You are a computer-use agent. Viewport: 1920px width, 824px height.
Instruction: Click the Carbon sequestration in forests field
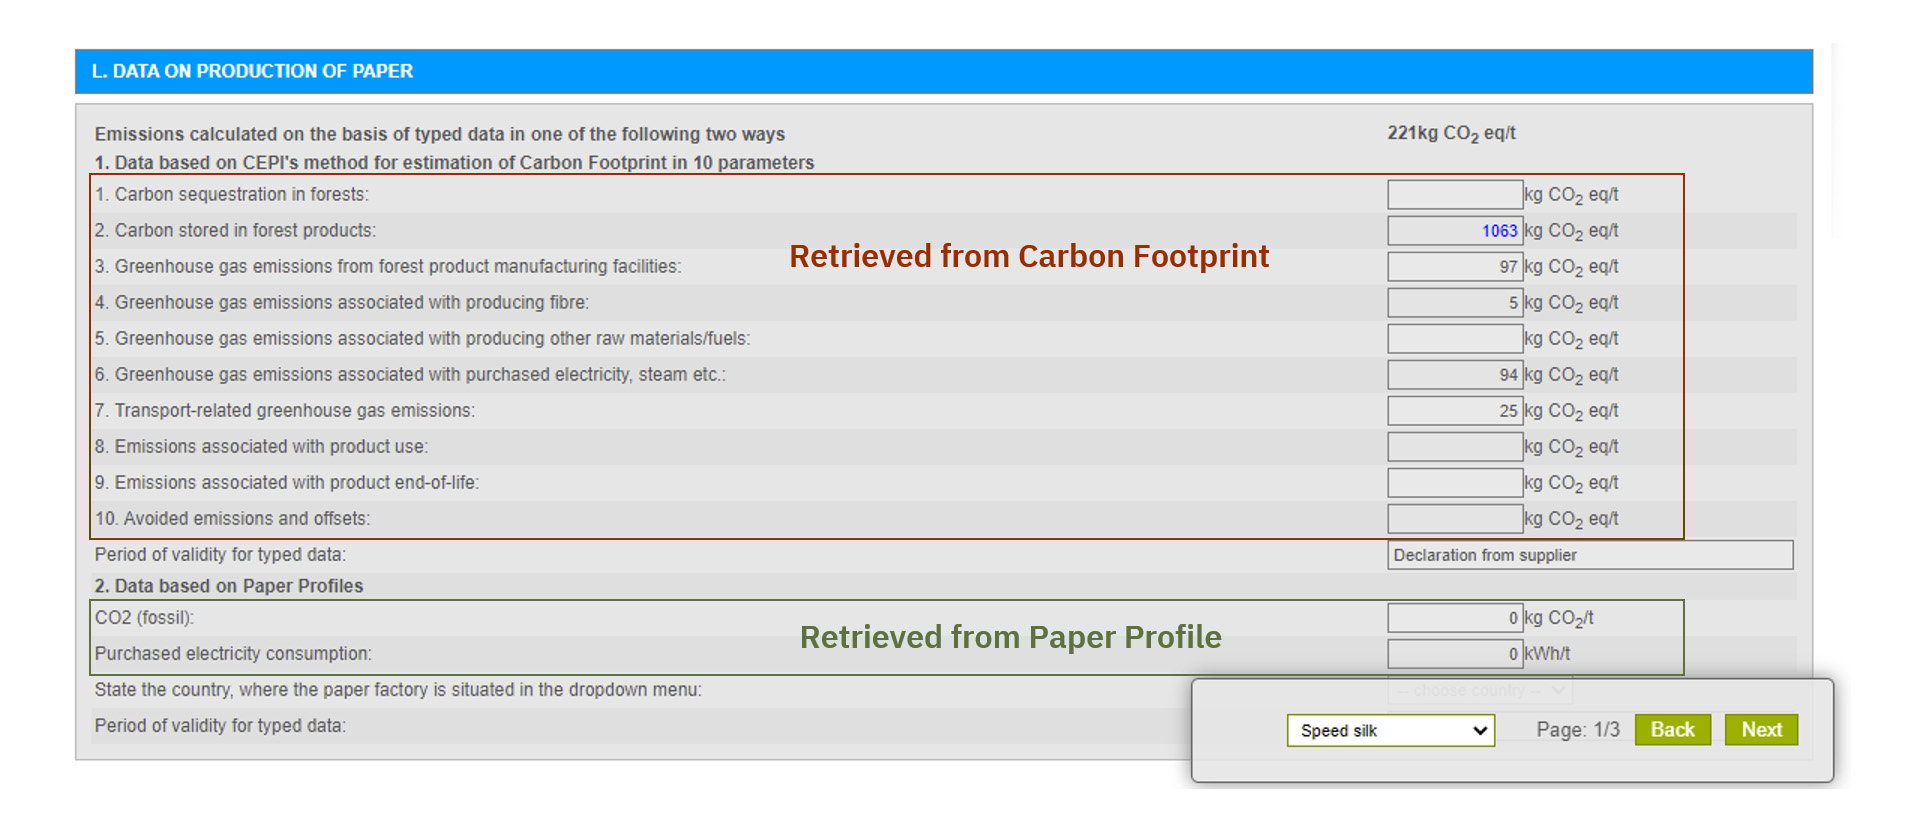tap(1454, 195)
